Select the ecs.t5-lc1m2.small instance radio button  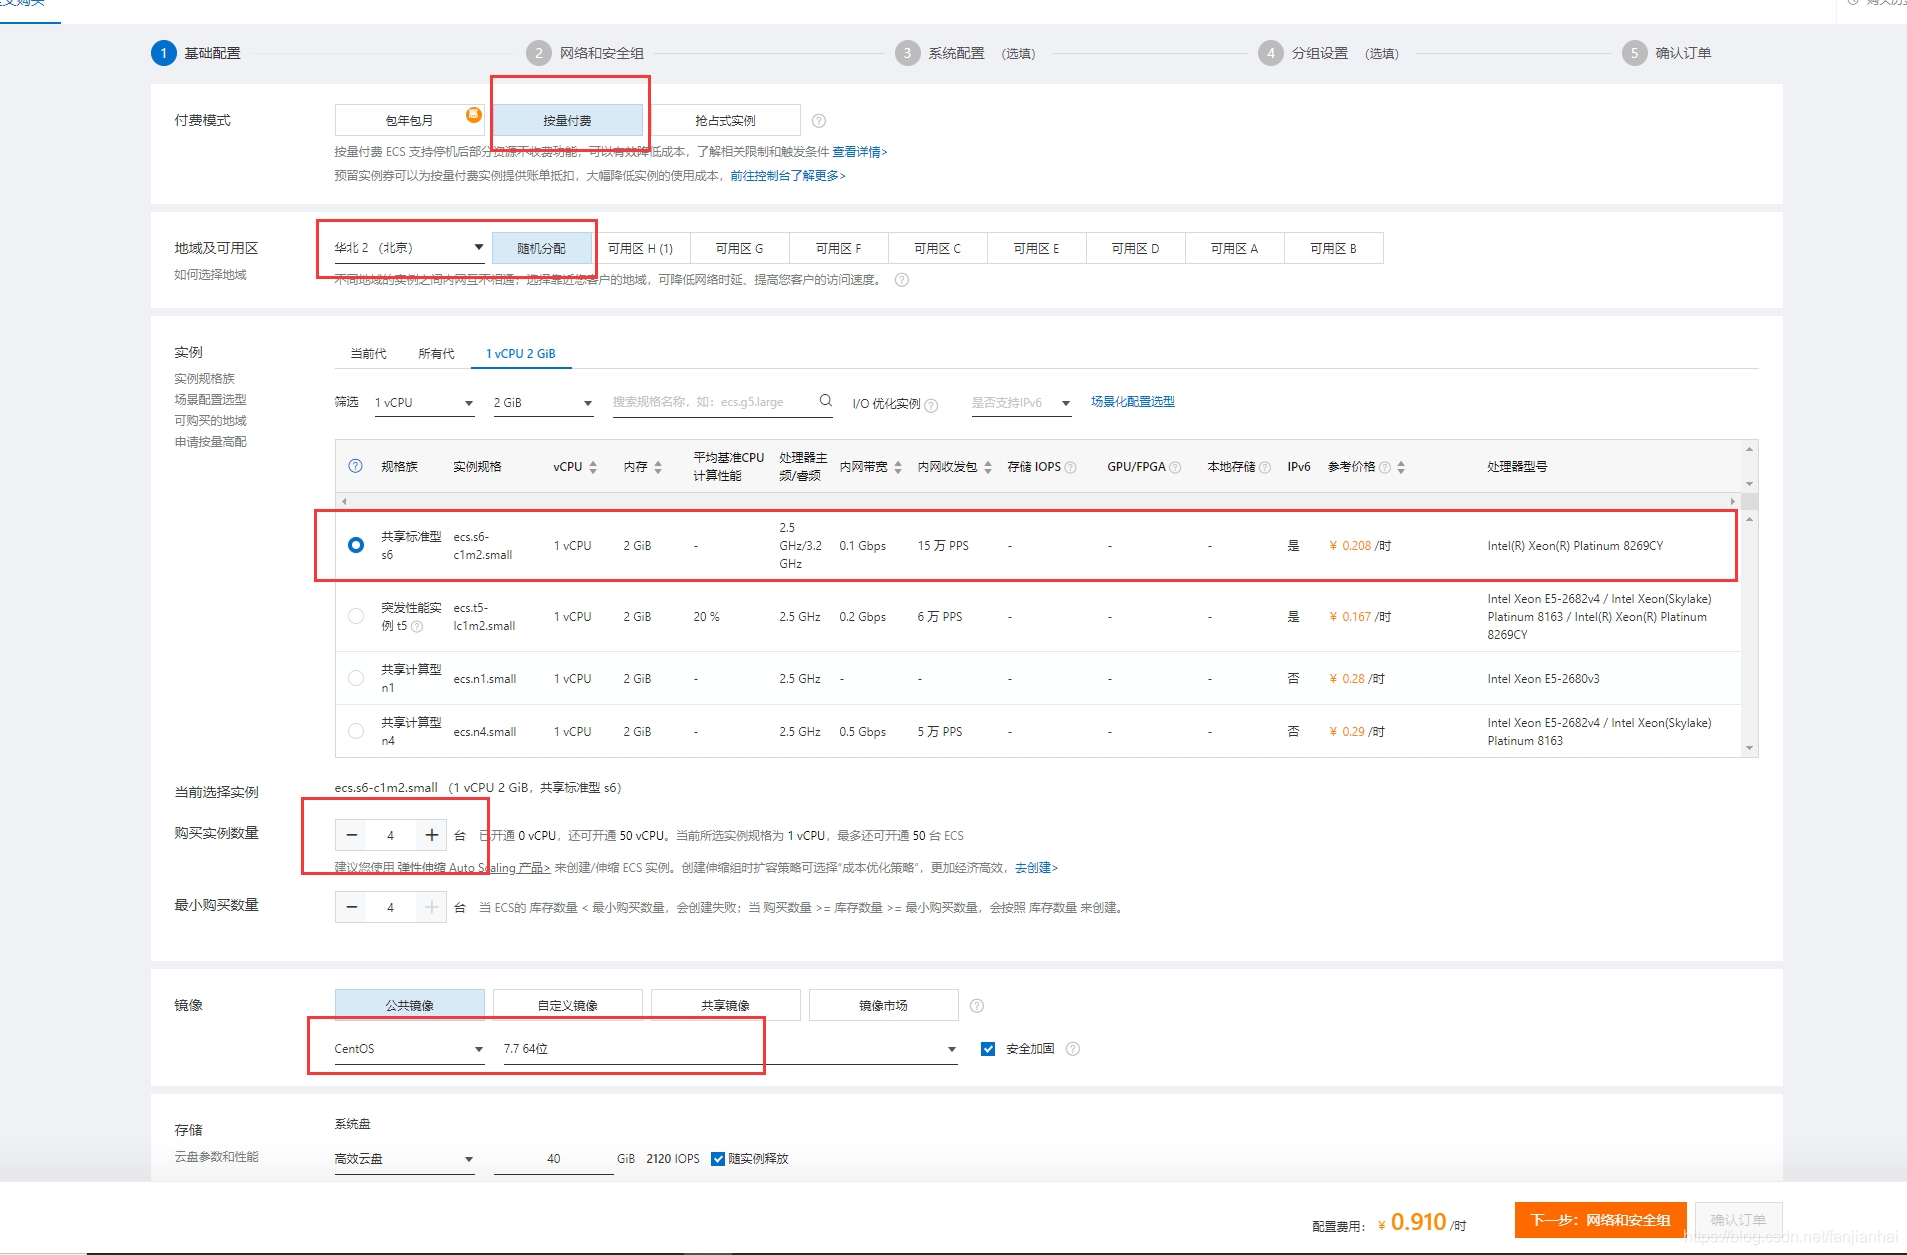coord(356,617)
